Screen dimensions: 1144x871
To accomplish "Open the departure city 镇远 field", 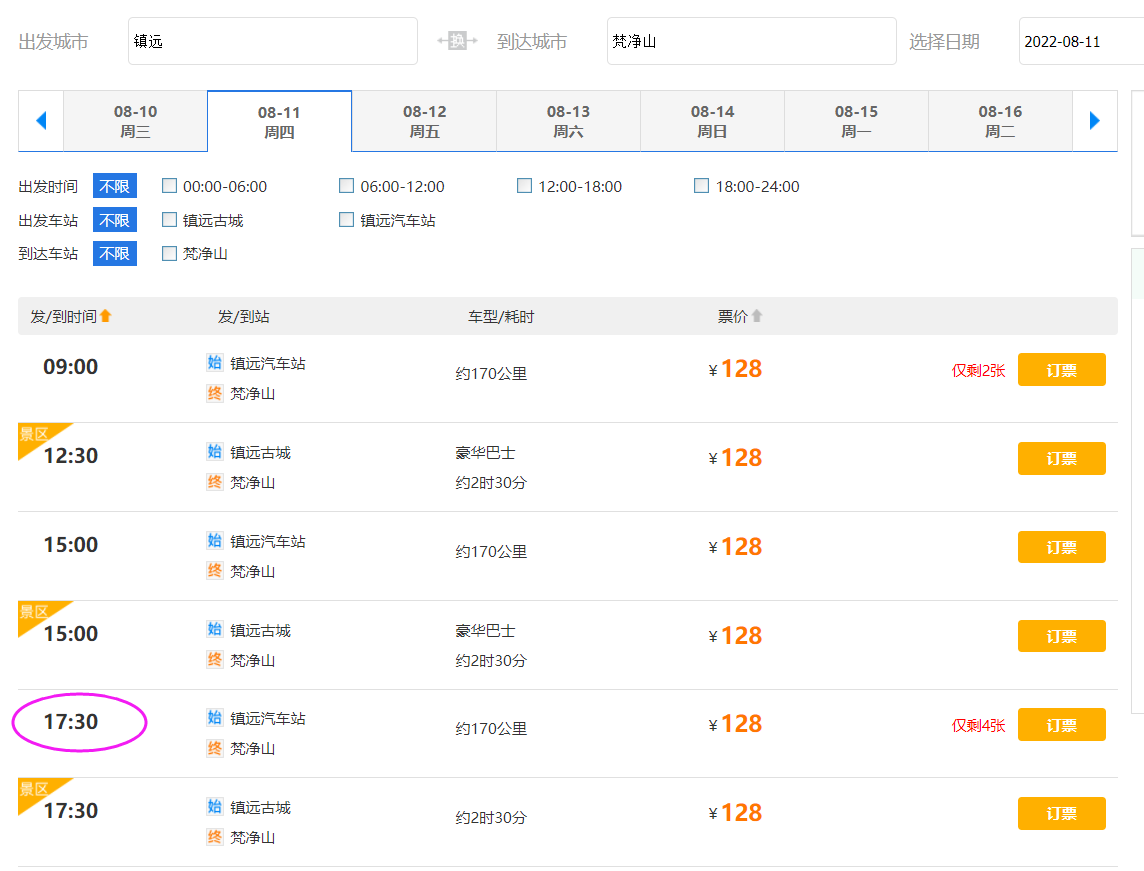I will 272,41.
